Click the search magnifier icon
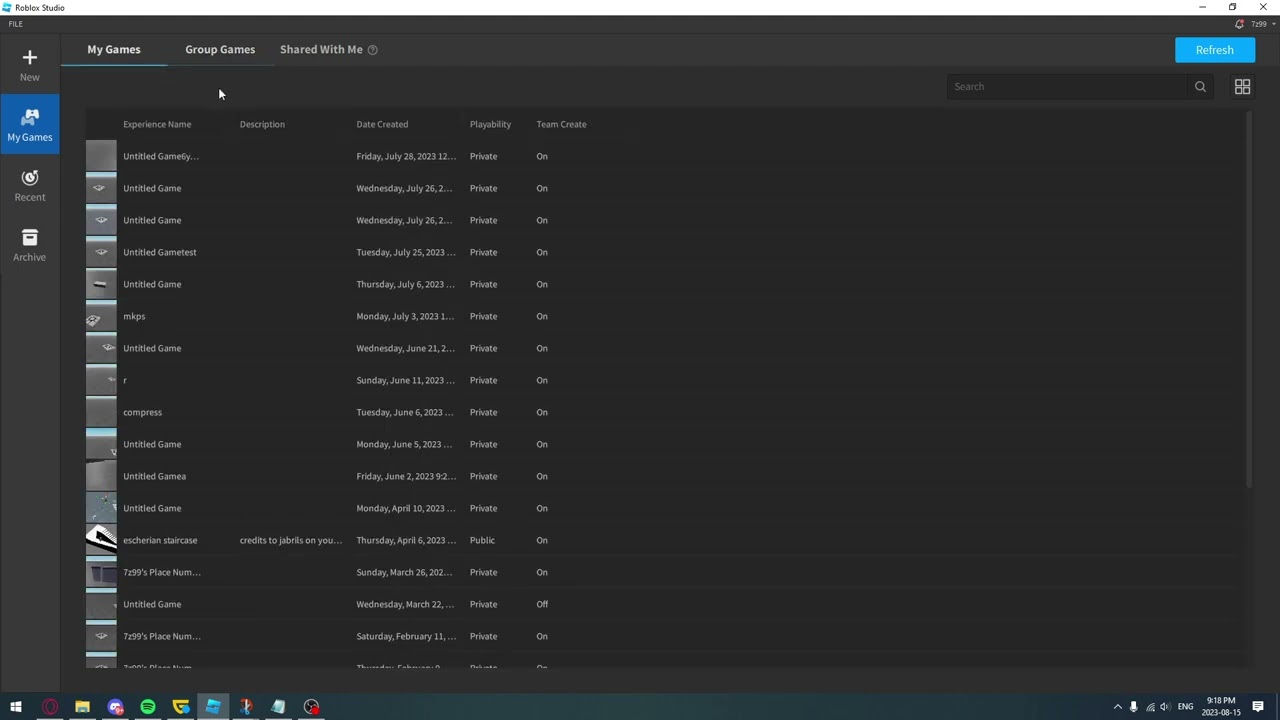1280x720 pixels. pyautogui.click(x=1200, y=87)
